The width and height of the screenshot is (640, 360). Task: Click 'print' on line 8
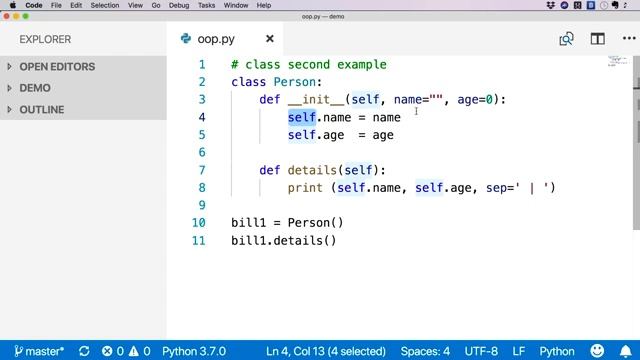point(305,188)
